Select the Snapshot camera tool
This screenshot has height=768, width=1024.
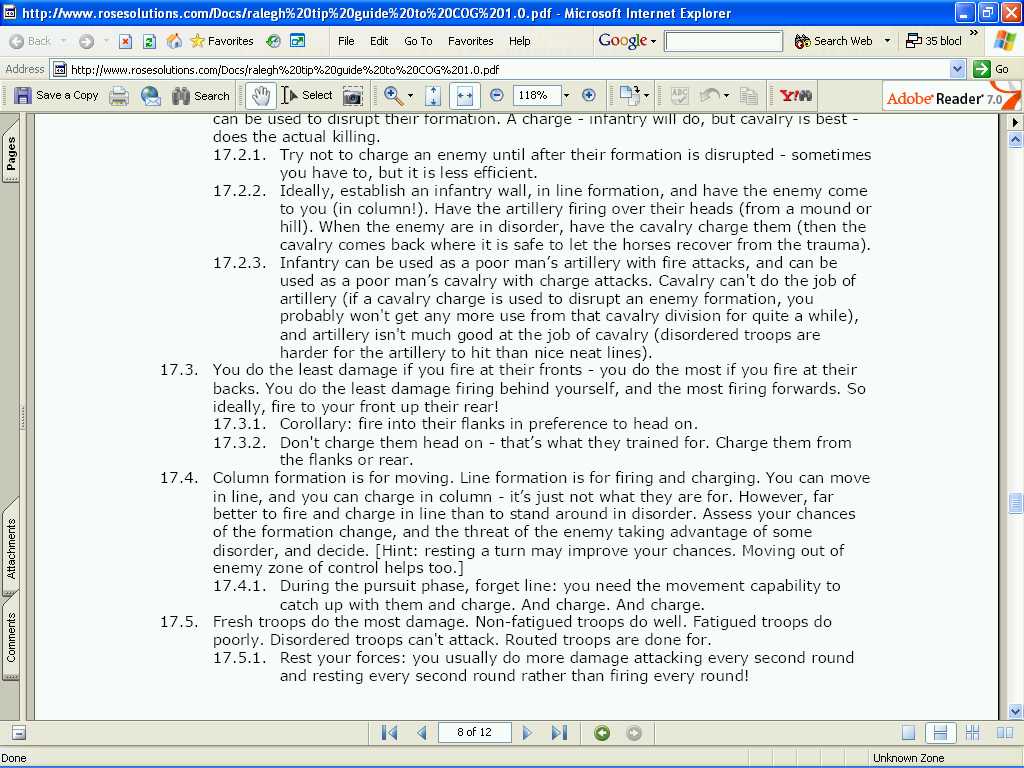pyautogui.click(x=353, y=96)
